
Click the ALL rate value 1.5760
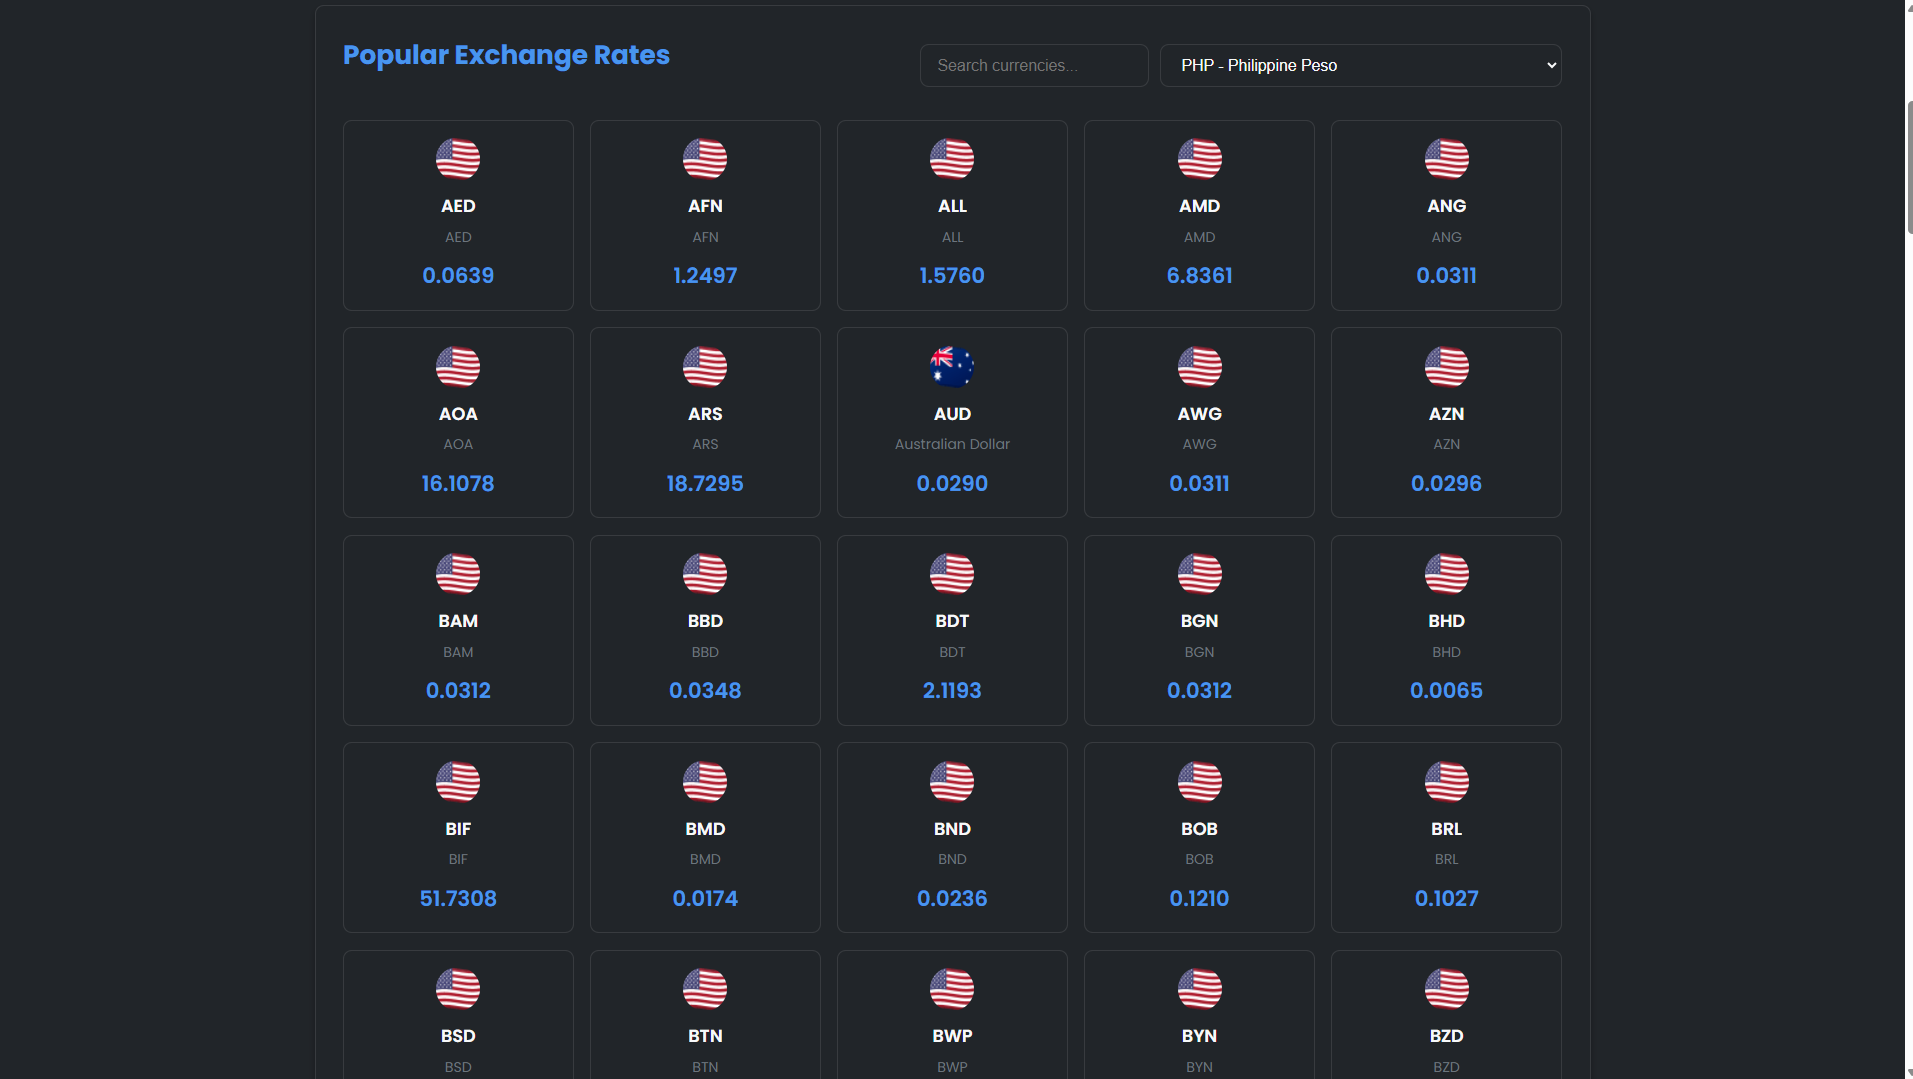click(952, 276)
